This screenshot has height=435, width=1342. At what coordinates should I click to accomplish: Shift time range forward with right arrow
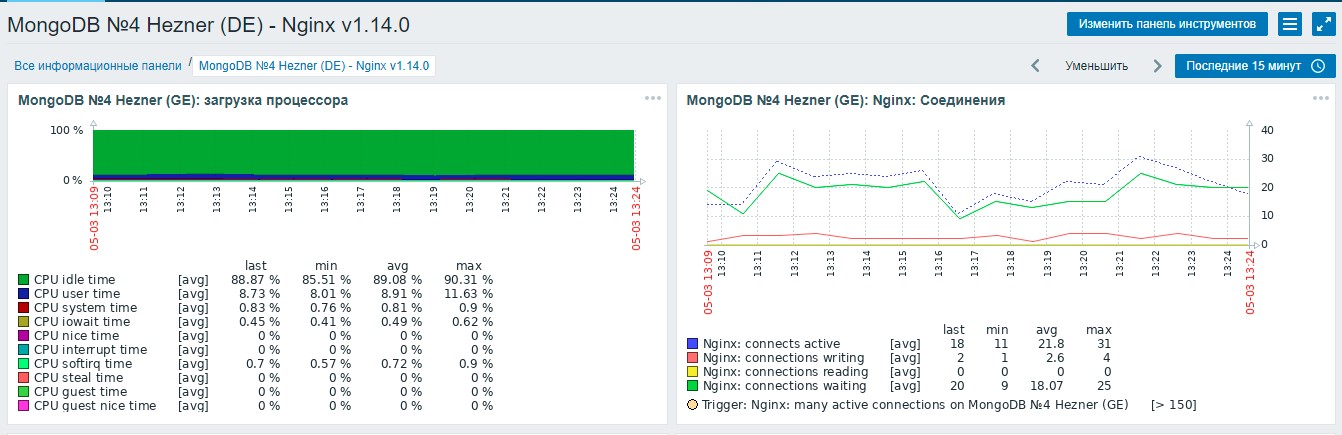(x=1157, y=66)
